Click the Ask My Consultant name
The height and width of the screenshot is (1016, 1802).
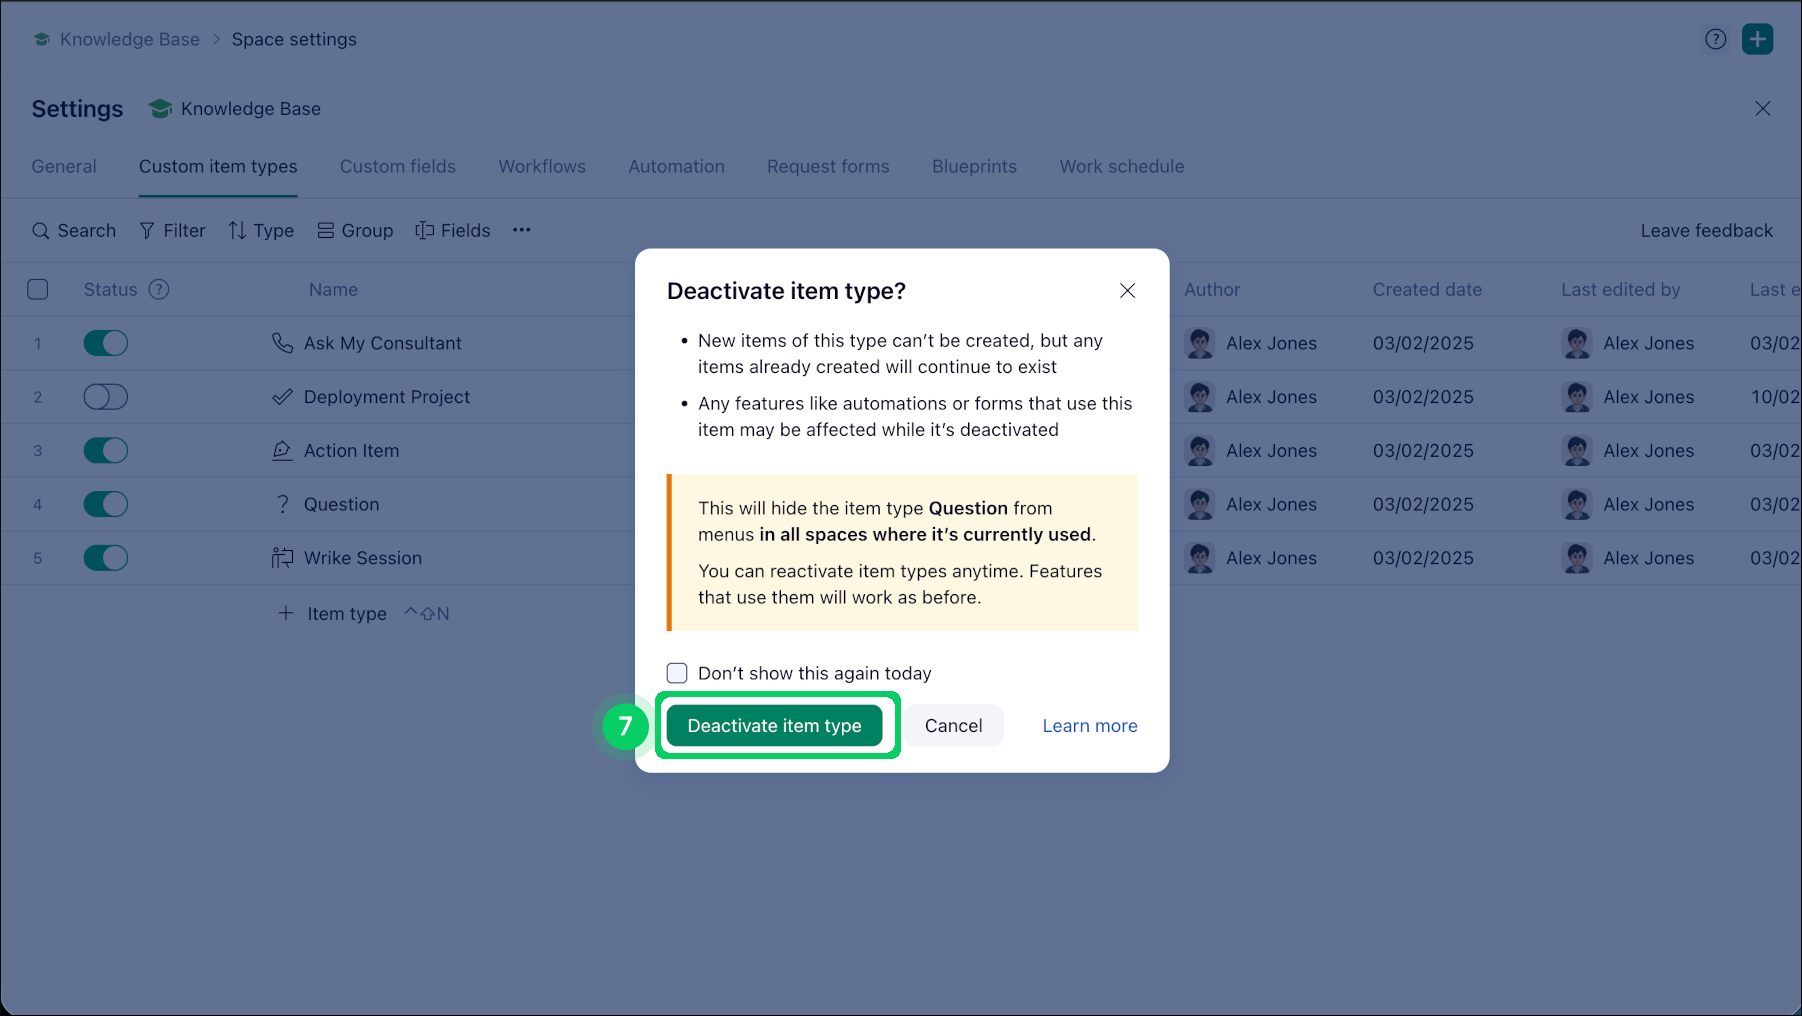[x=383, y=343]
